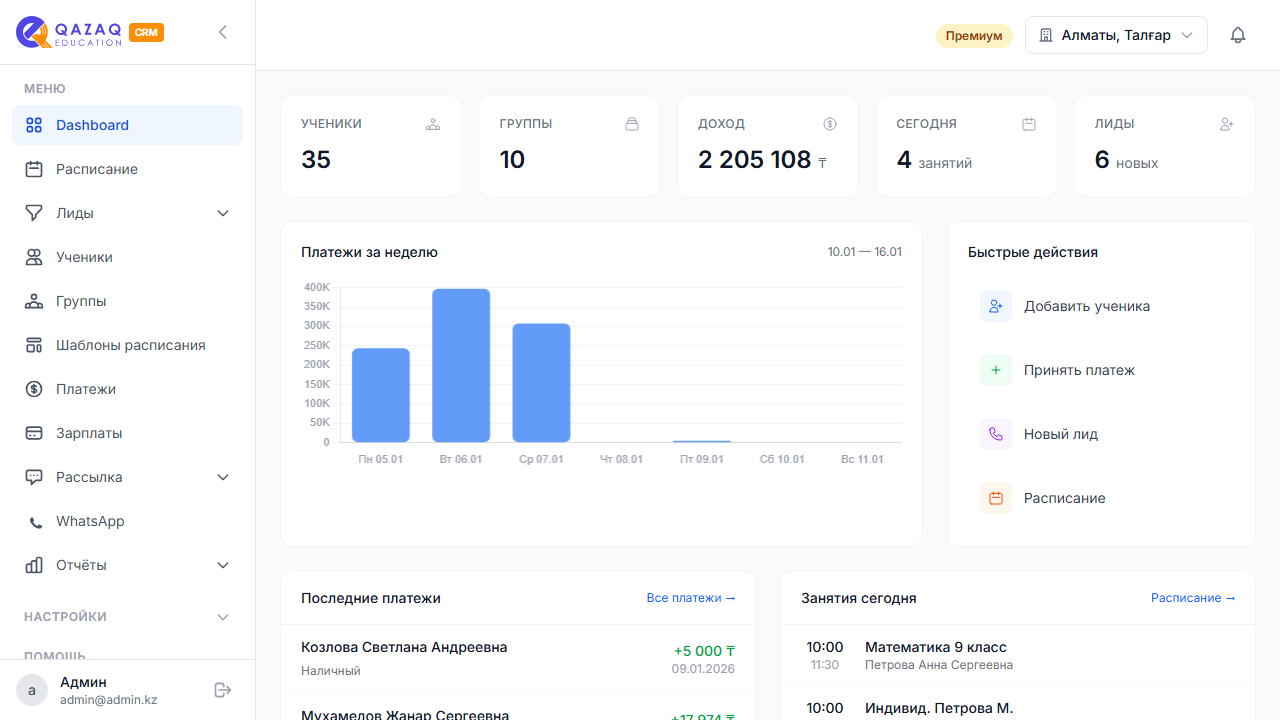Screen dimensions: 1280x720
Task: Click the Лиды card add-user icon
Action: click(x=1227, y=124)
